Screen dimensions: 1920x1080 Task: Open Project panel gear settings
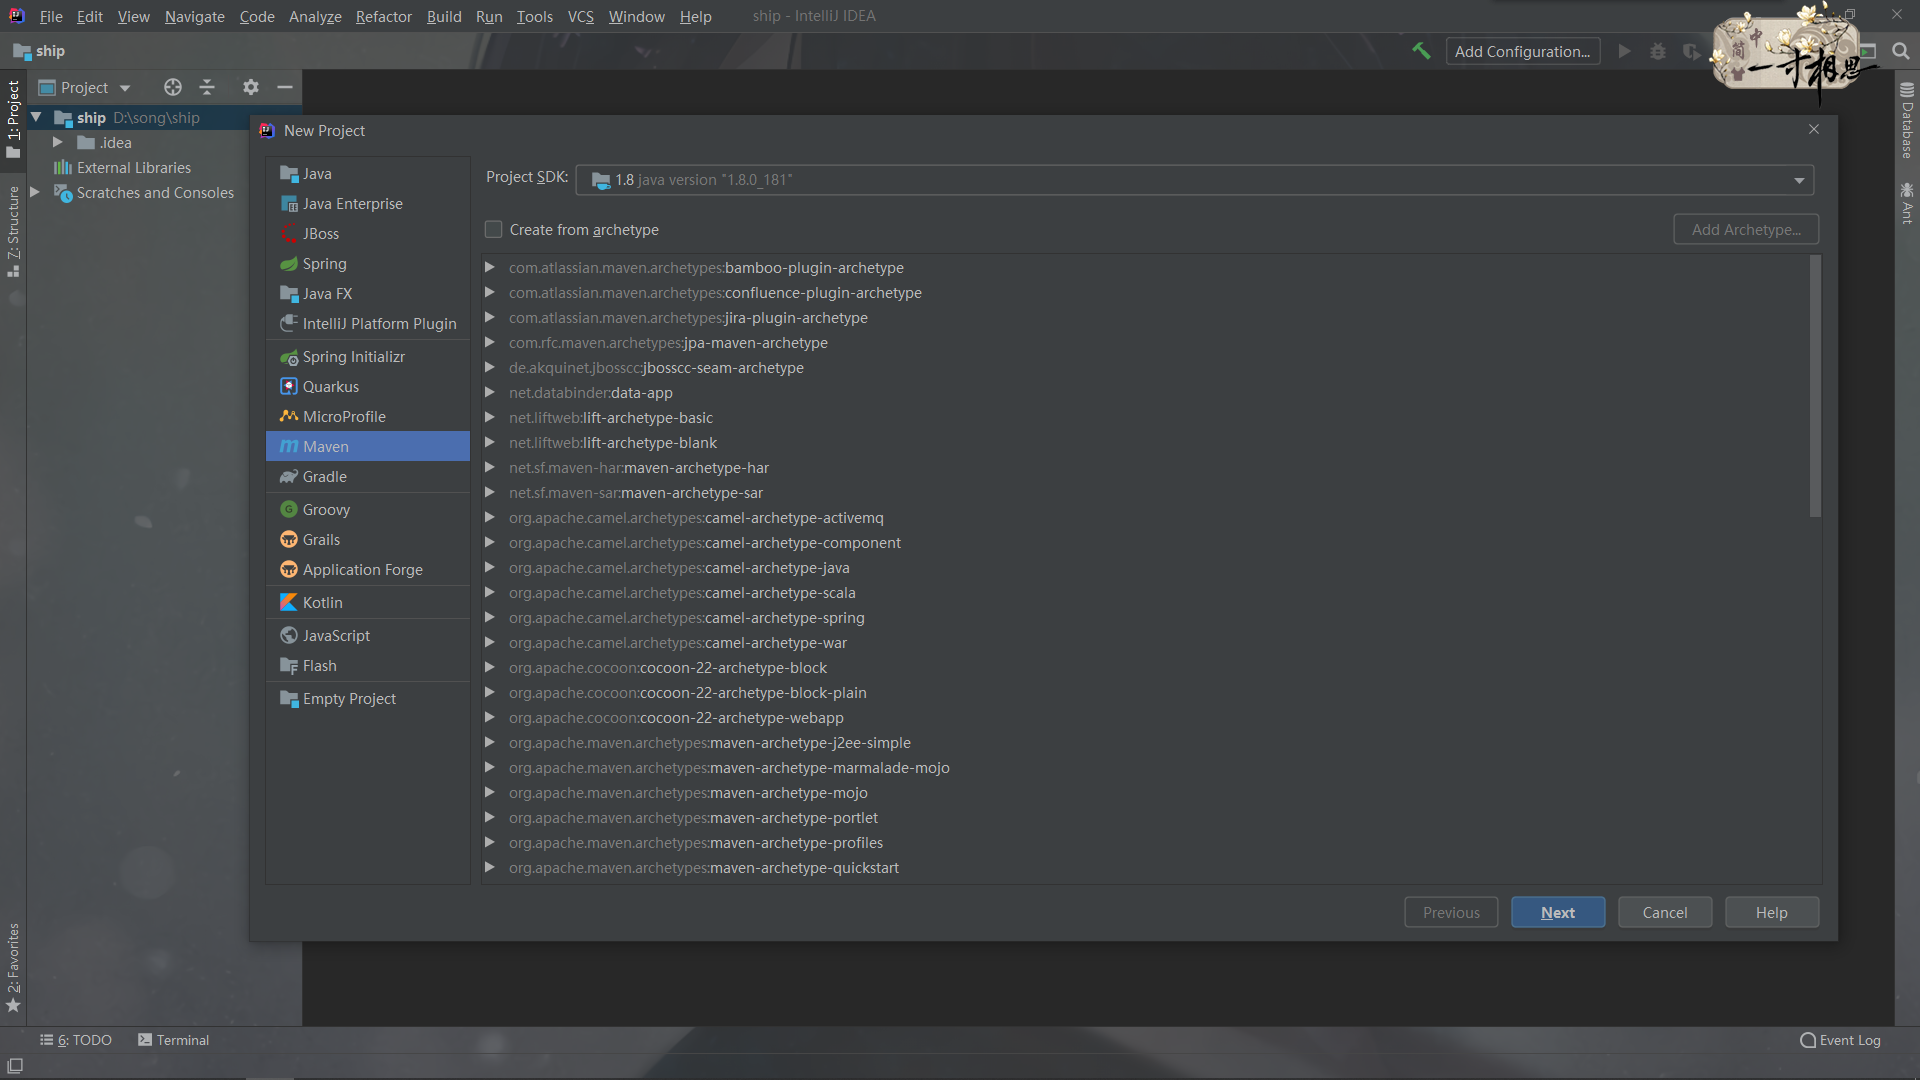251,88
